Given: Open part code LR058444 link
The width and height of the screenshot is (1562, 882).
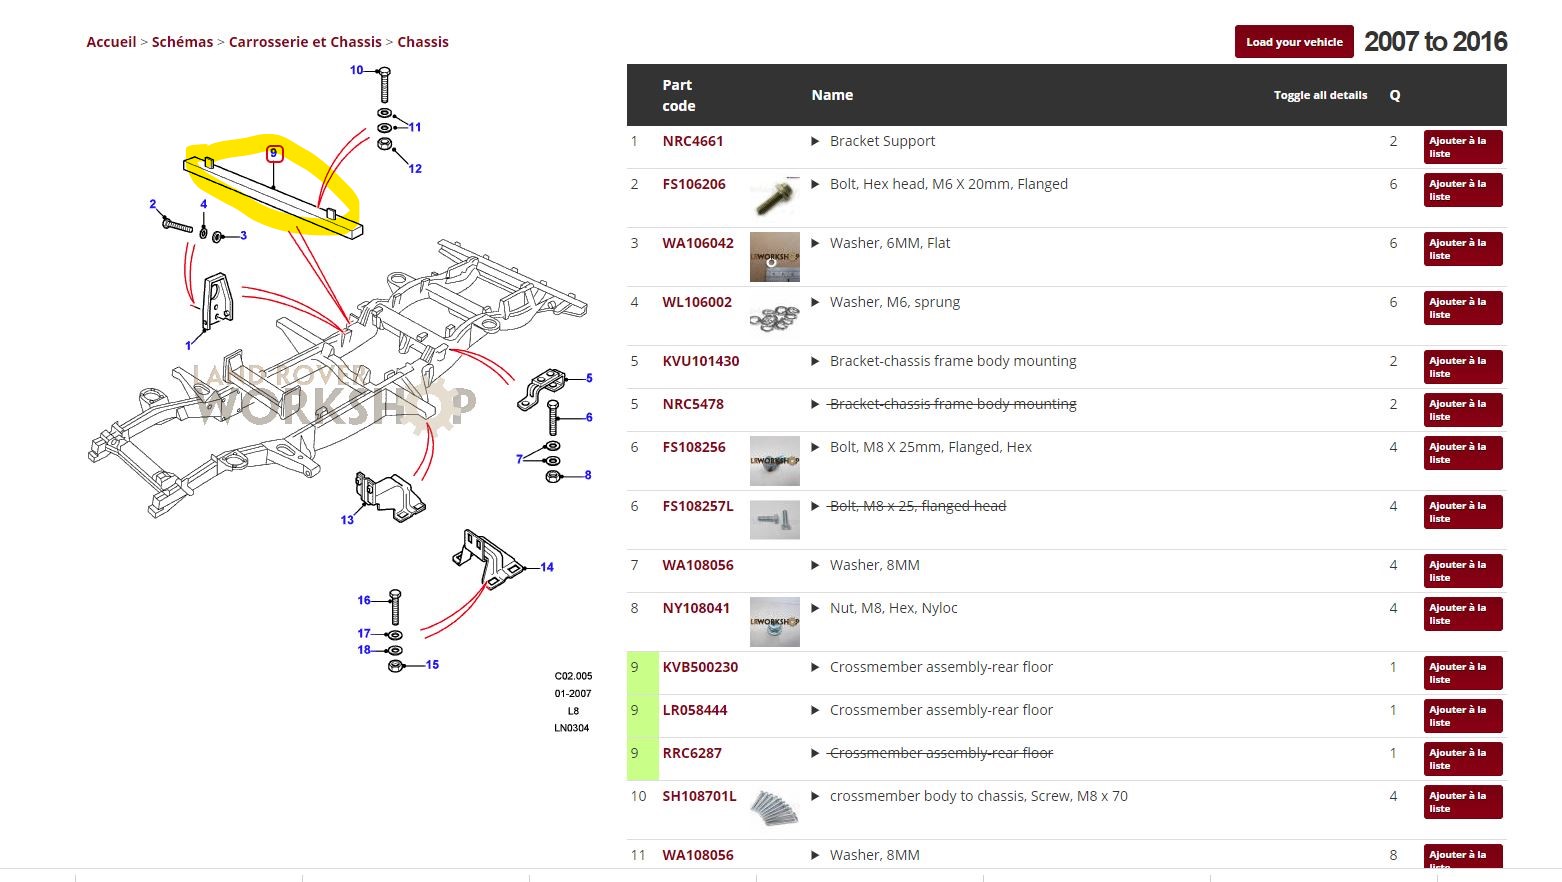Looking at the screenshot, I should [694, 710].
